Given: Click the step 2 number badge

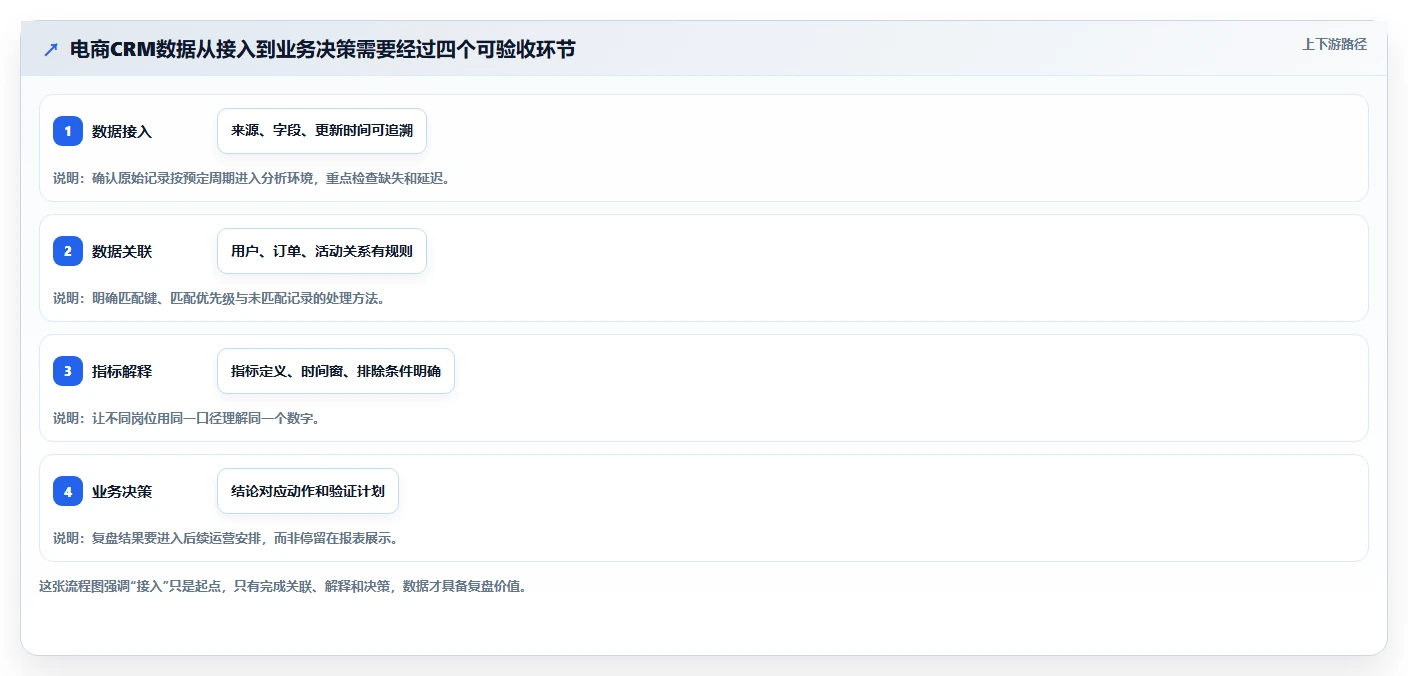Looking at the screenshot, I should 68,251.
